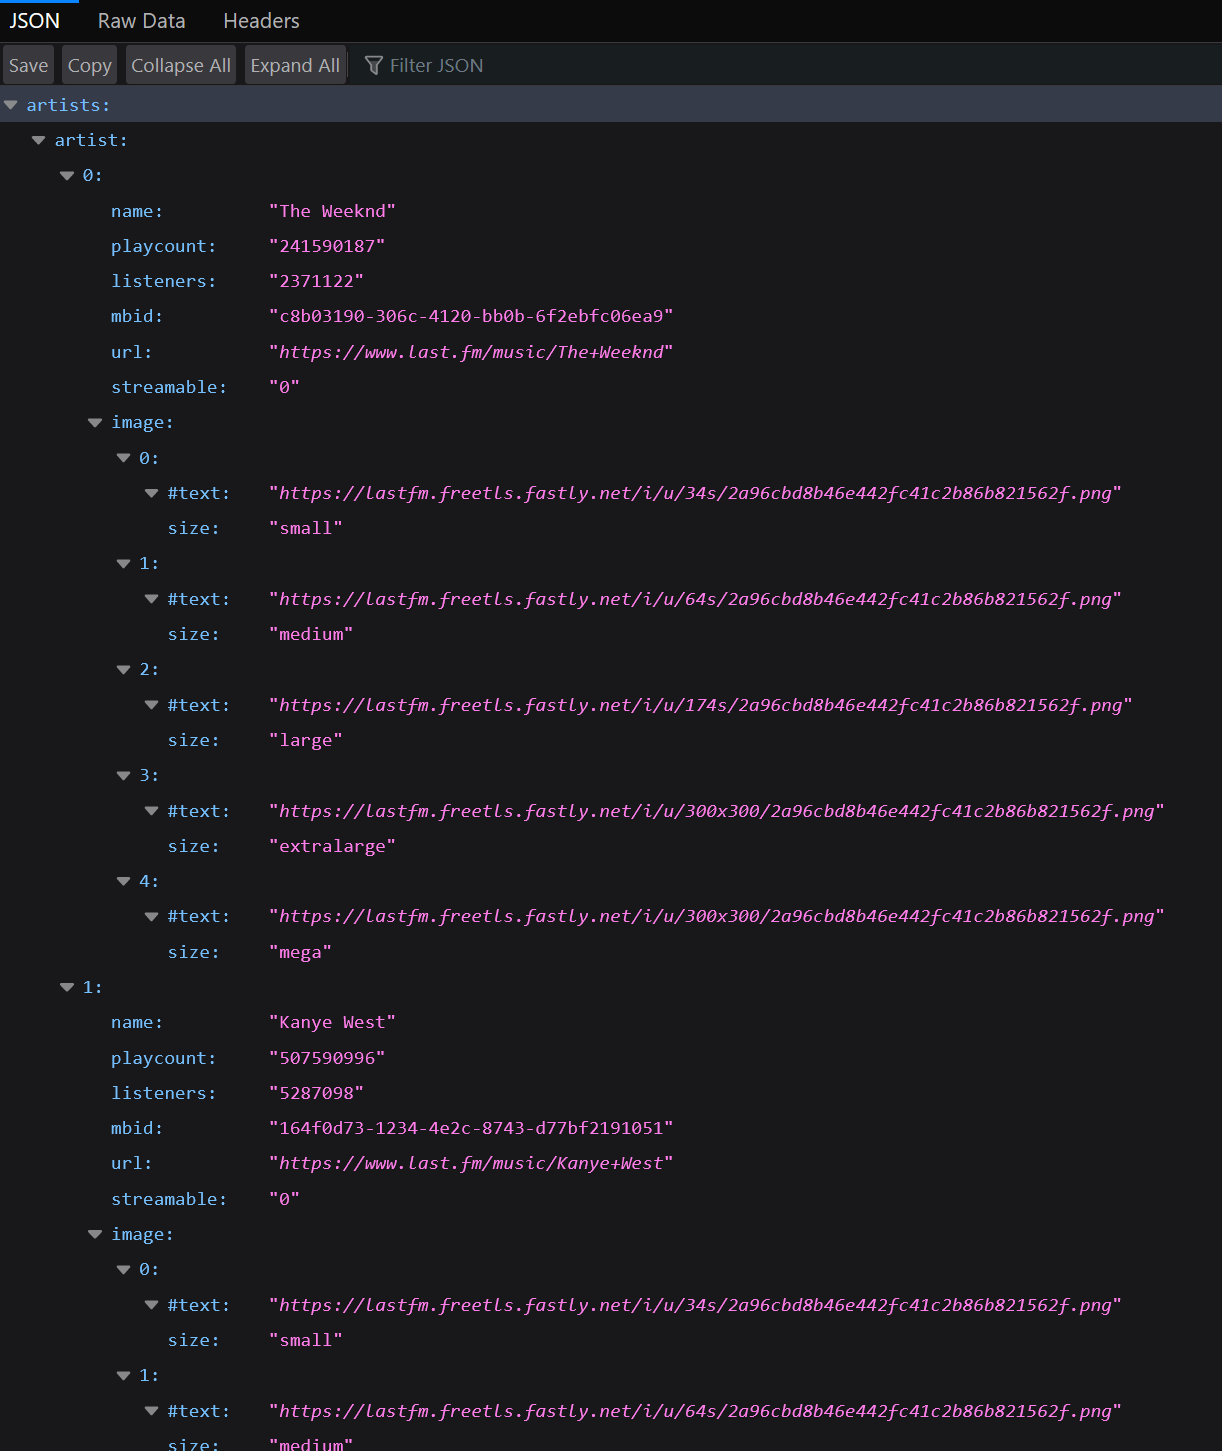Open Kanye West's last.fm URL
Screen dimensions: 1222x1451
(470, 1162)
